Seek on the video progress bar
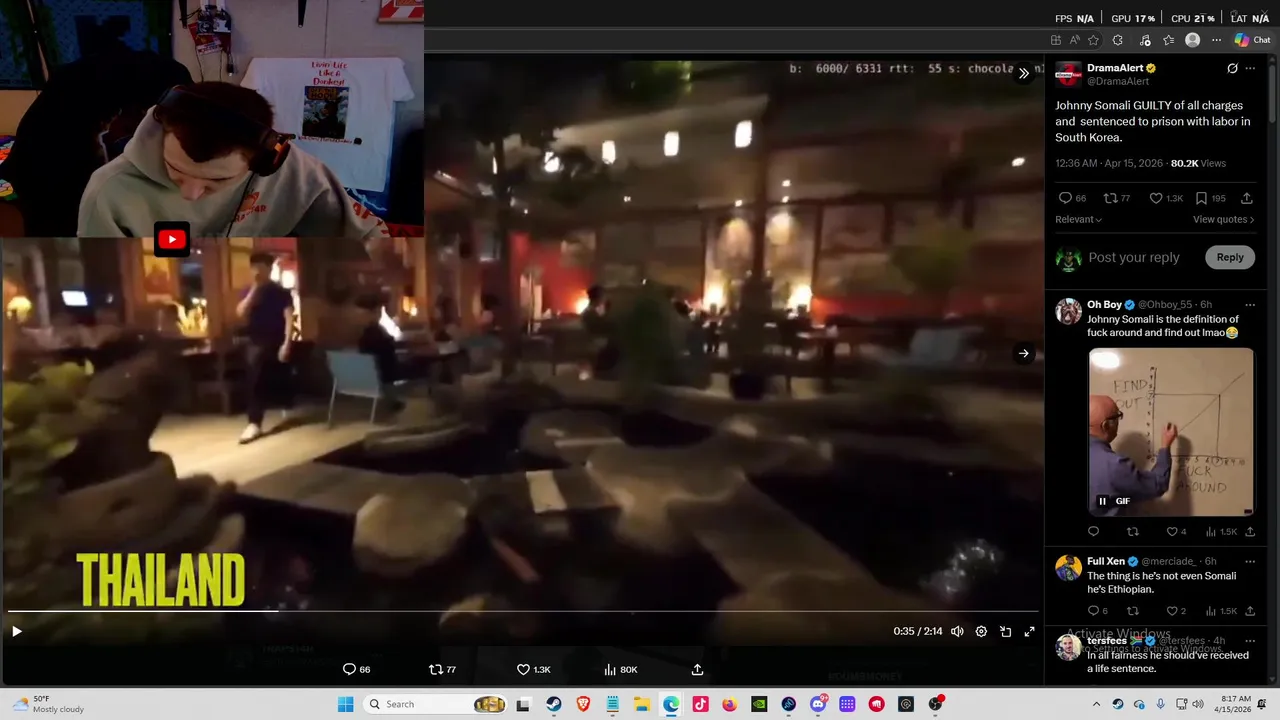The width and height of the screenshot is (1280, 720). [522, 610]
